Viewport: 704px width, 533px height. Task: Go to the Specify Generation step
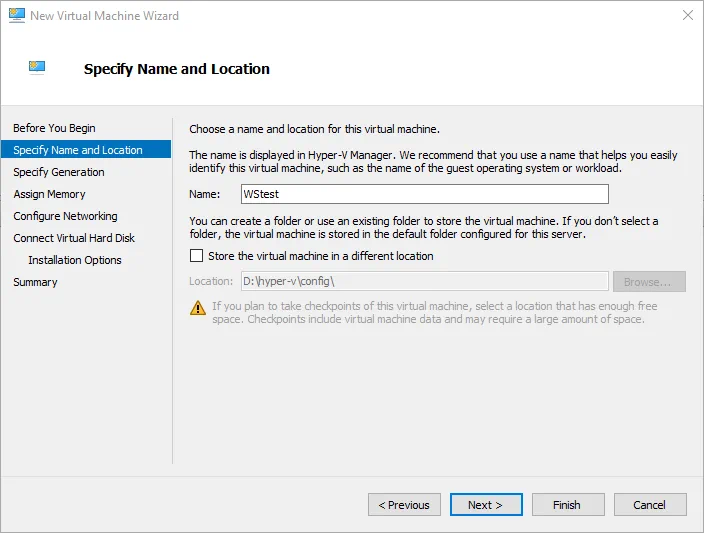coord(59,172)
